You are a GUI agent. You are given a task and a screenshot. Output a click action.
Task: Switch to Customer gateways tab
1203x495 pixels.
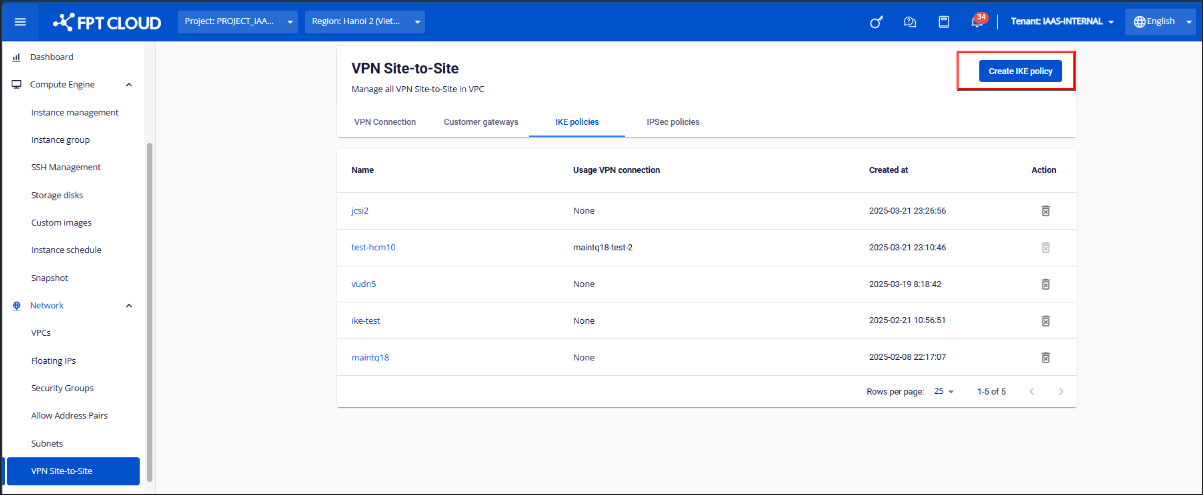coord(481,122)
